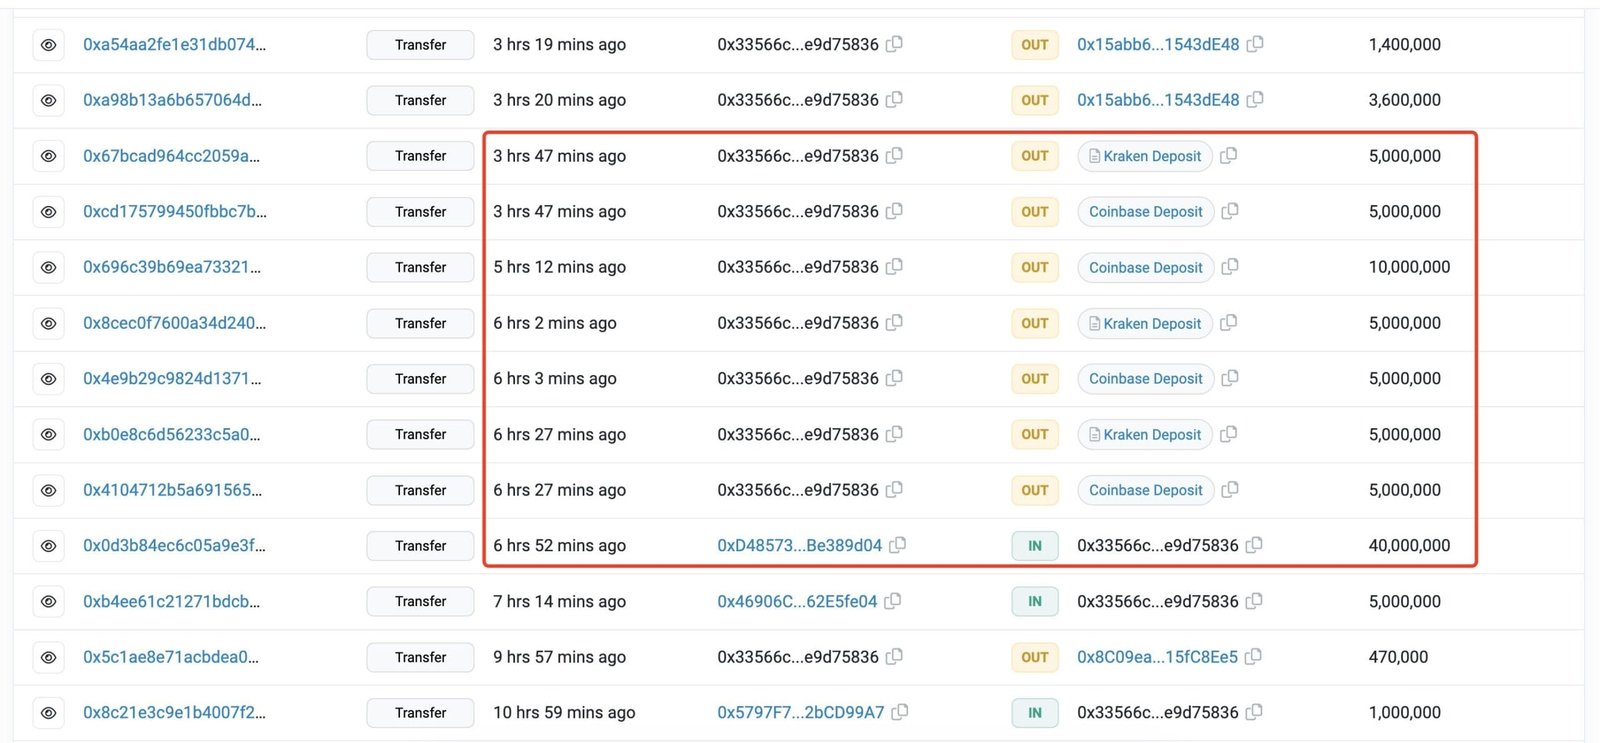Open address link 0xD48573...Be389d04
The width and height of the screenshot is (1600, 743).
coord(800,546)
